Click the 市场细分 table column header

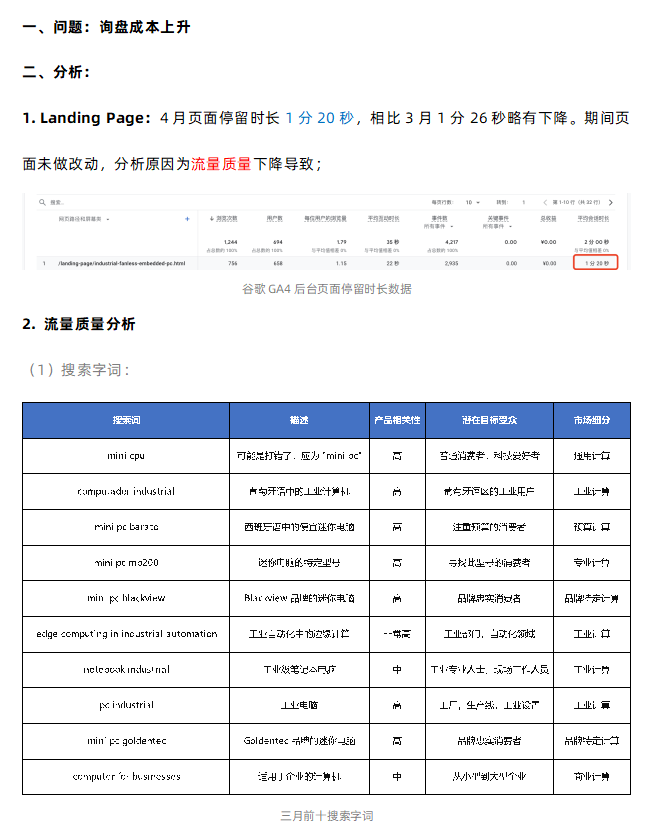point(591,420)
